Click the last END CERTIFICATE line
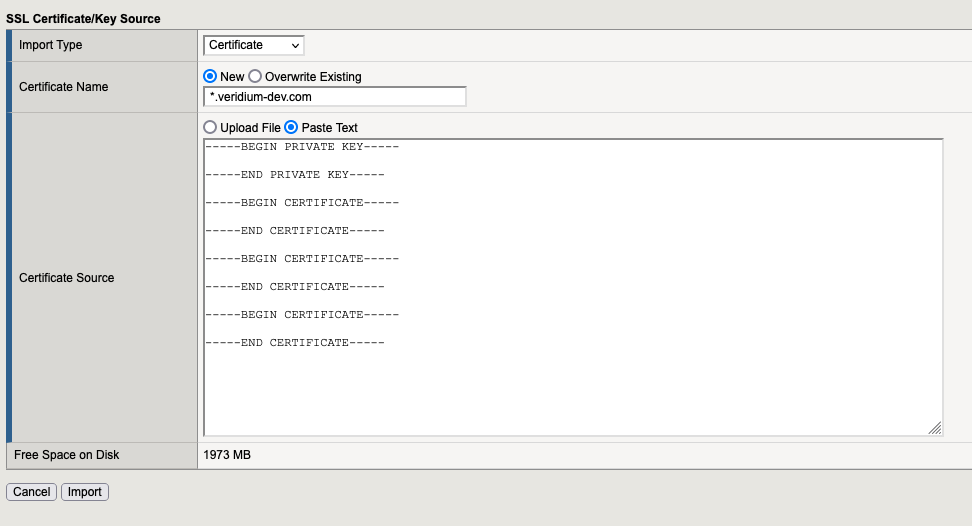Screen dimensions: 972x526 [x=294, y=343]
